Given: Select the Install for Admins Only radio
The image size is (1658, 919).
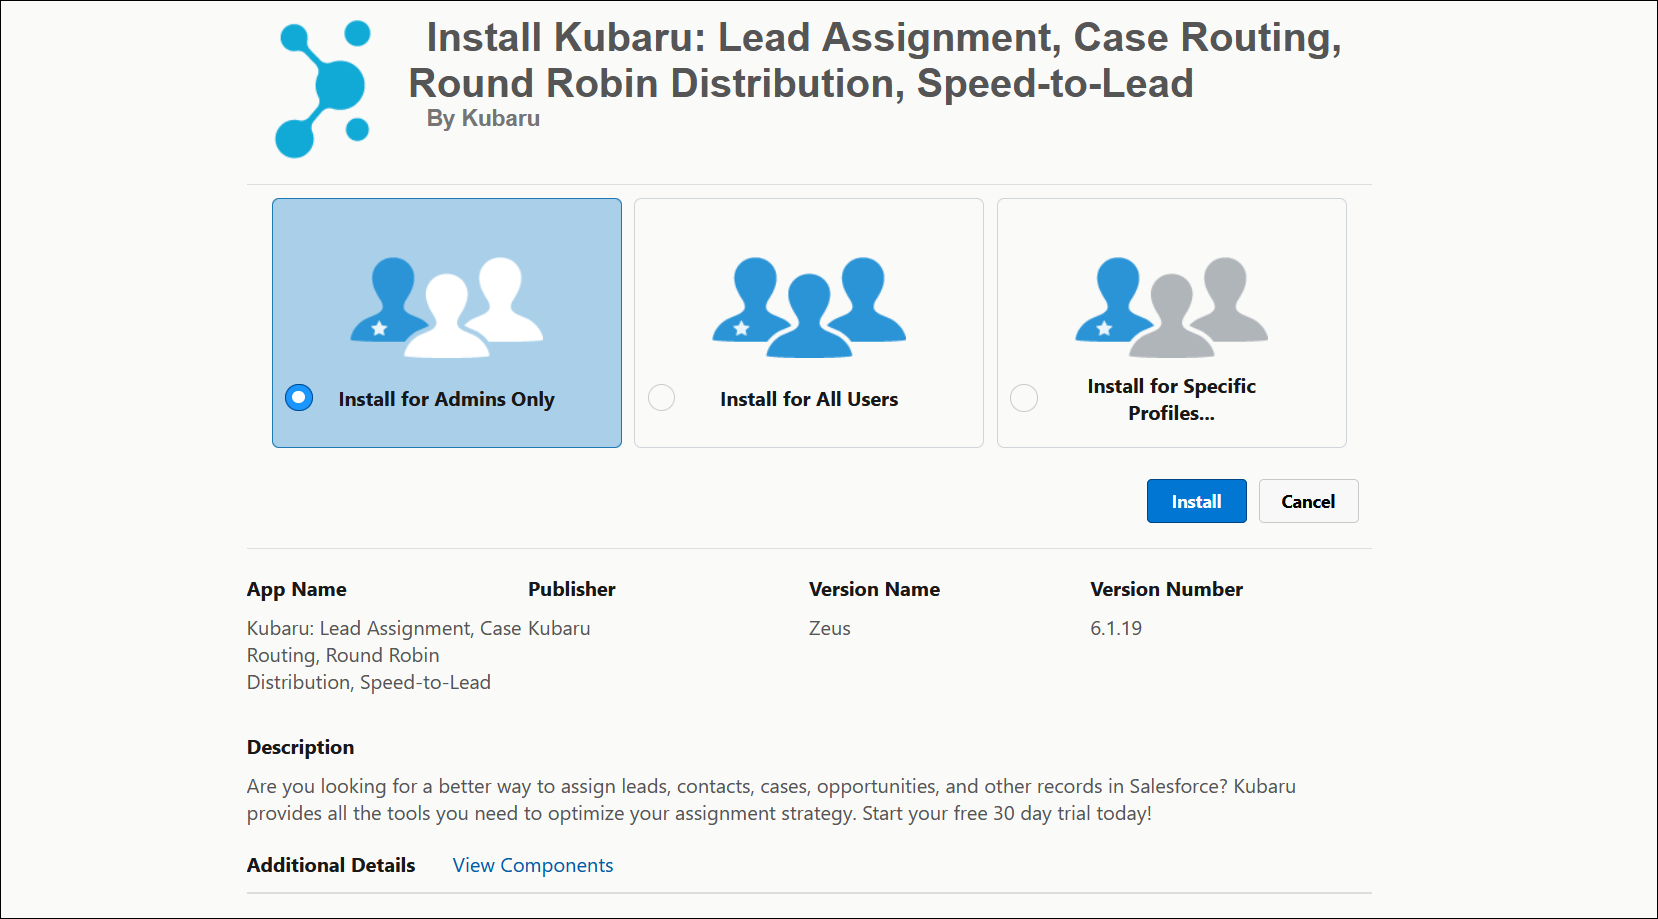Looking at the screenshot, I should pos(299,398).
